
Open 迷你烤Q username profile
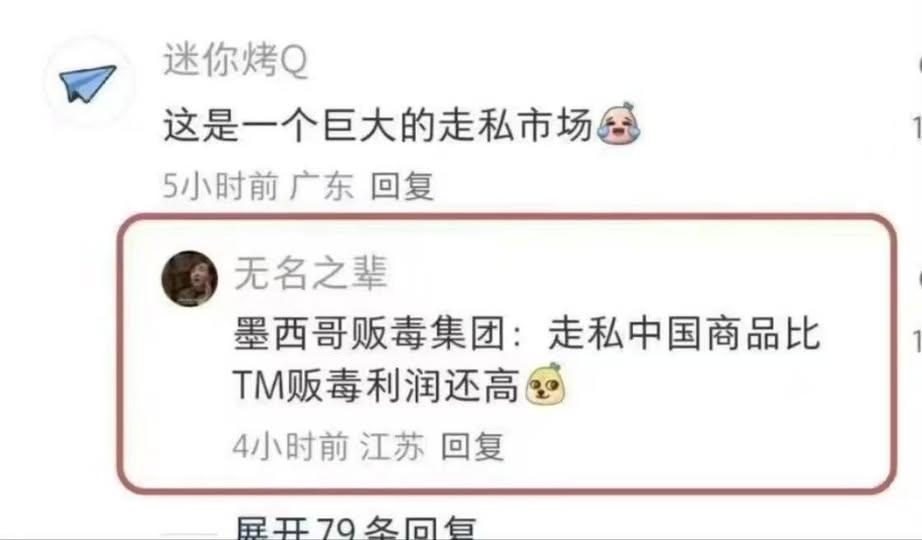(235, 60)
